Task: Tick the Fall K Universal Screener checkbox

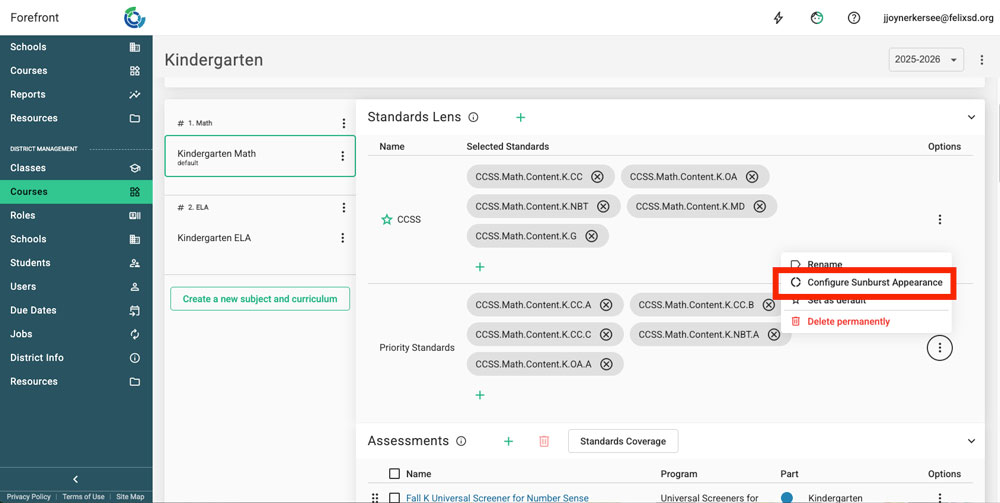Action: tap(394, 497)
